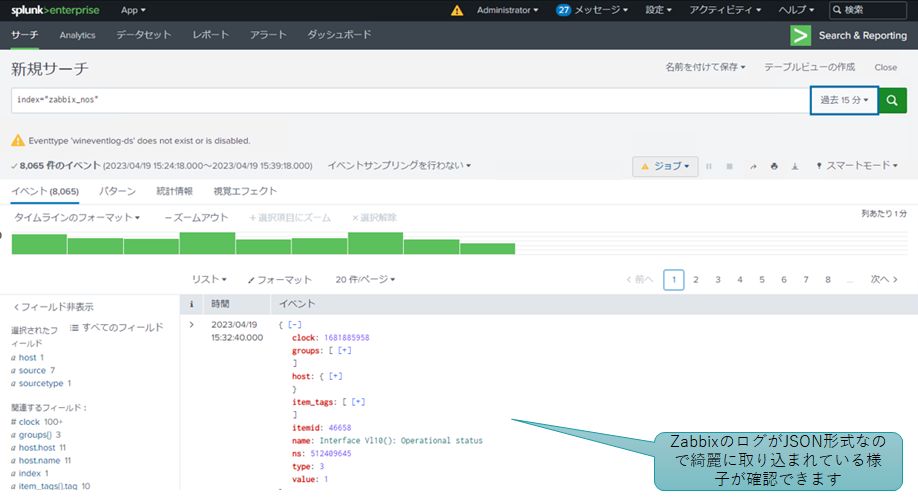Click the 27 messages badge

(563, 10)
